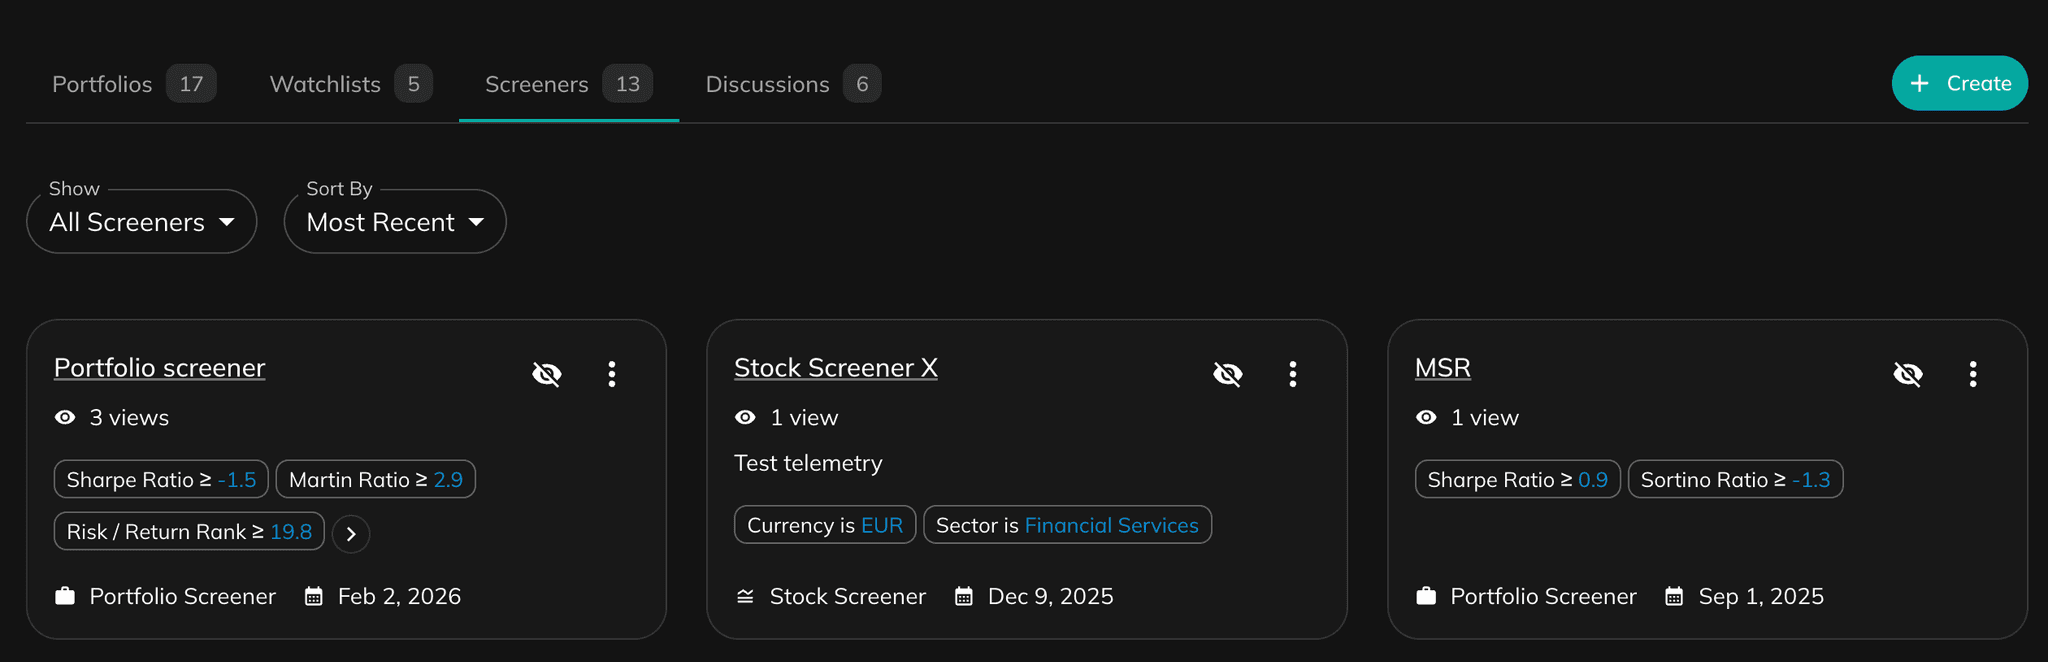Open the kebab menu on Stock Screener X card

pos(1293,373)
